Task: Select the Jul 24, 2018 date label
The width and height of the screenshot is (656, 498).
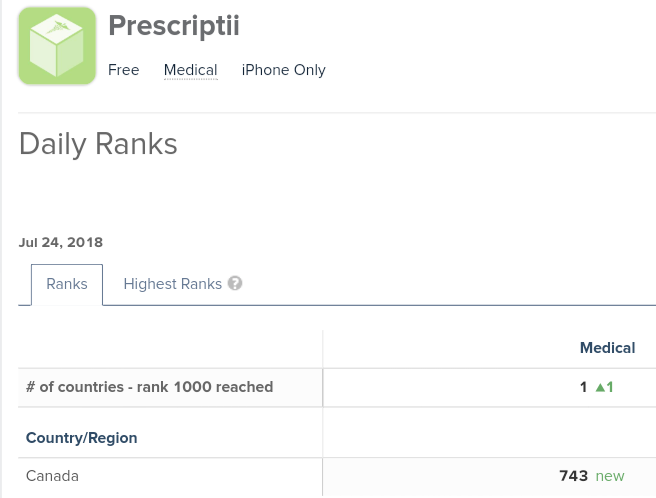Action: click(x=60, y=242)
